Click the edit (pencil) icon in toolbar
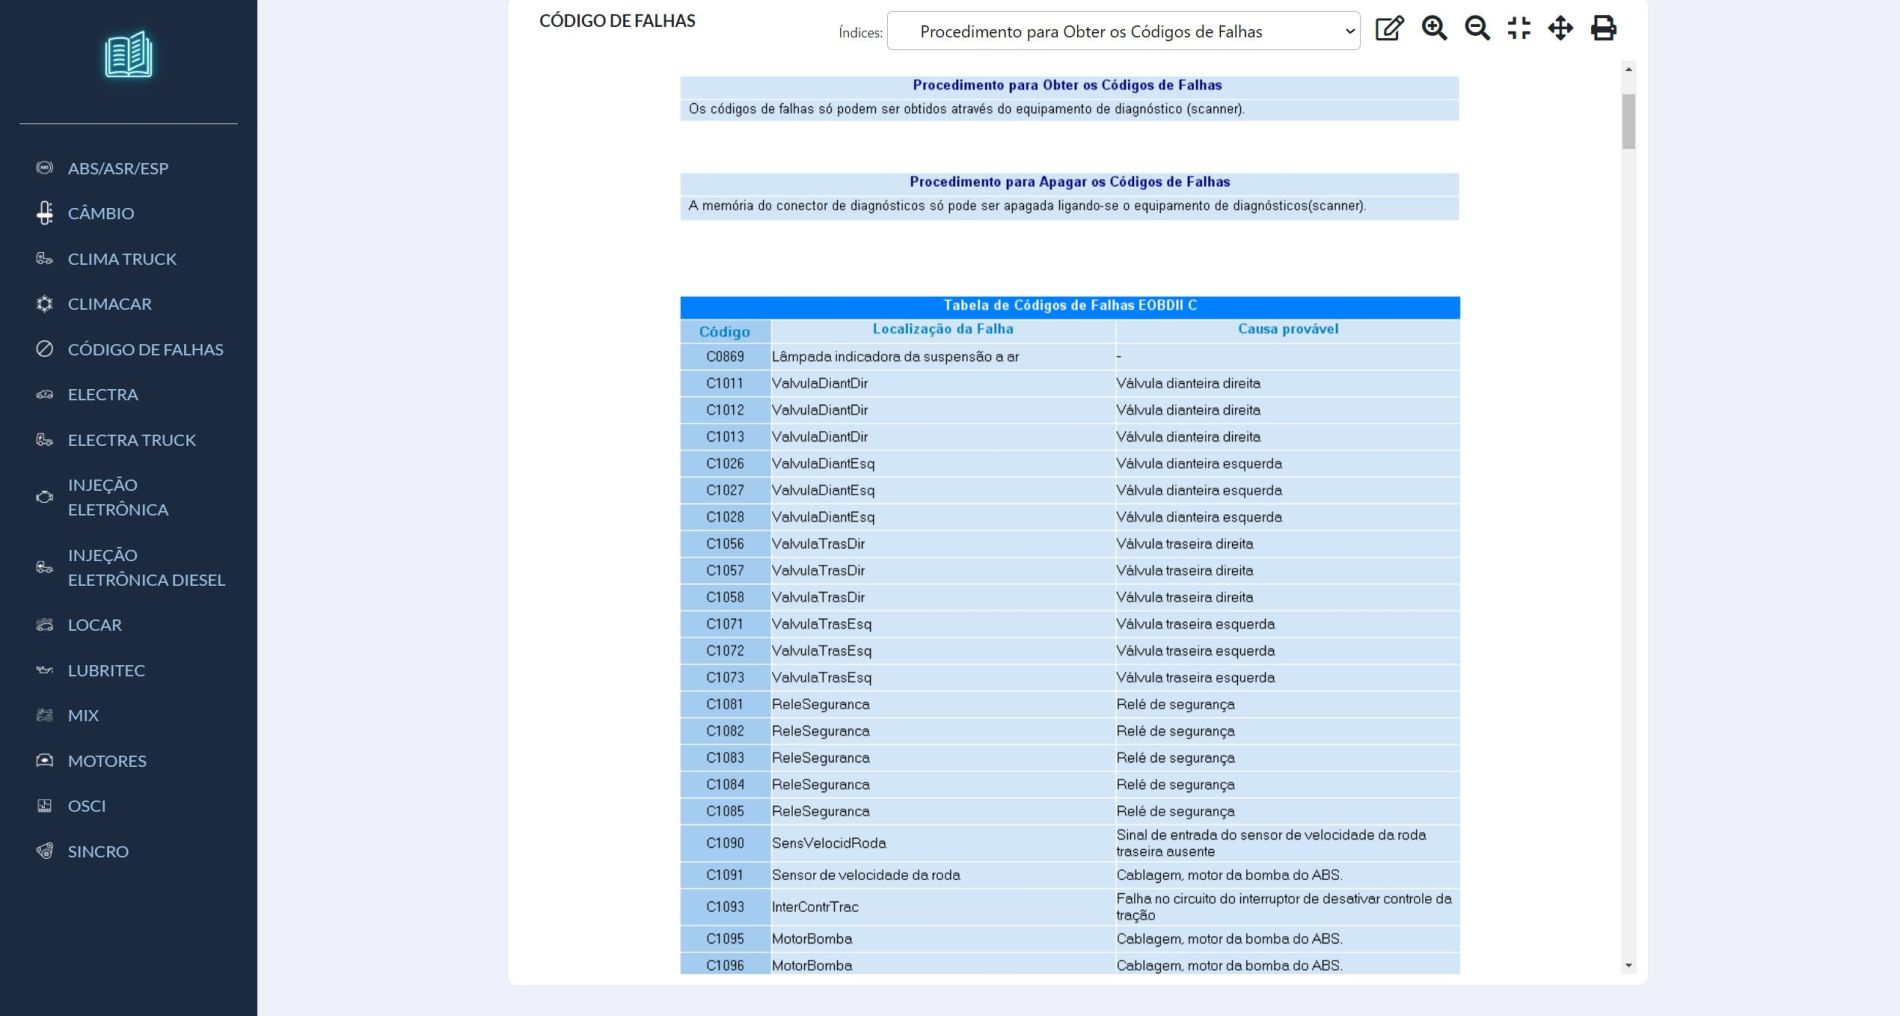 pos(1389,29)
